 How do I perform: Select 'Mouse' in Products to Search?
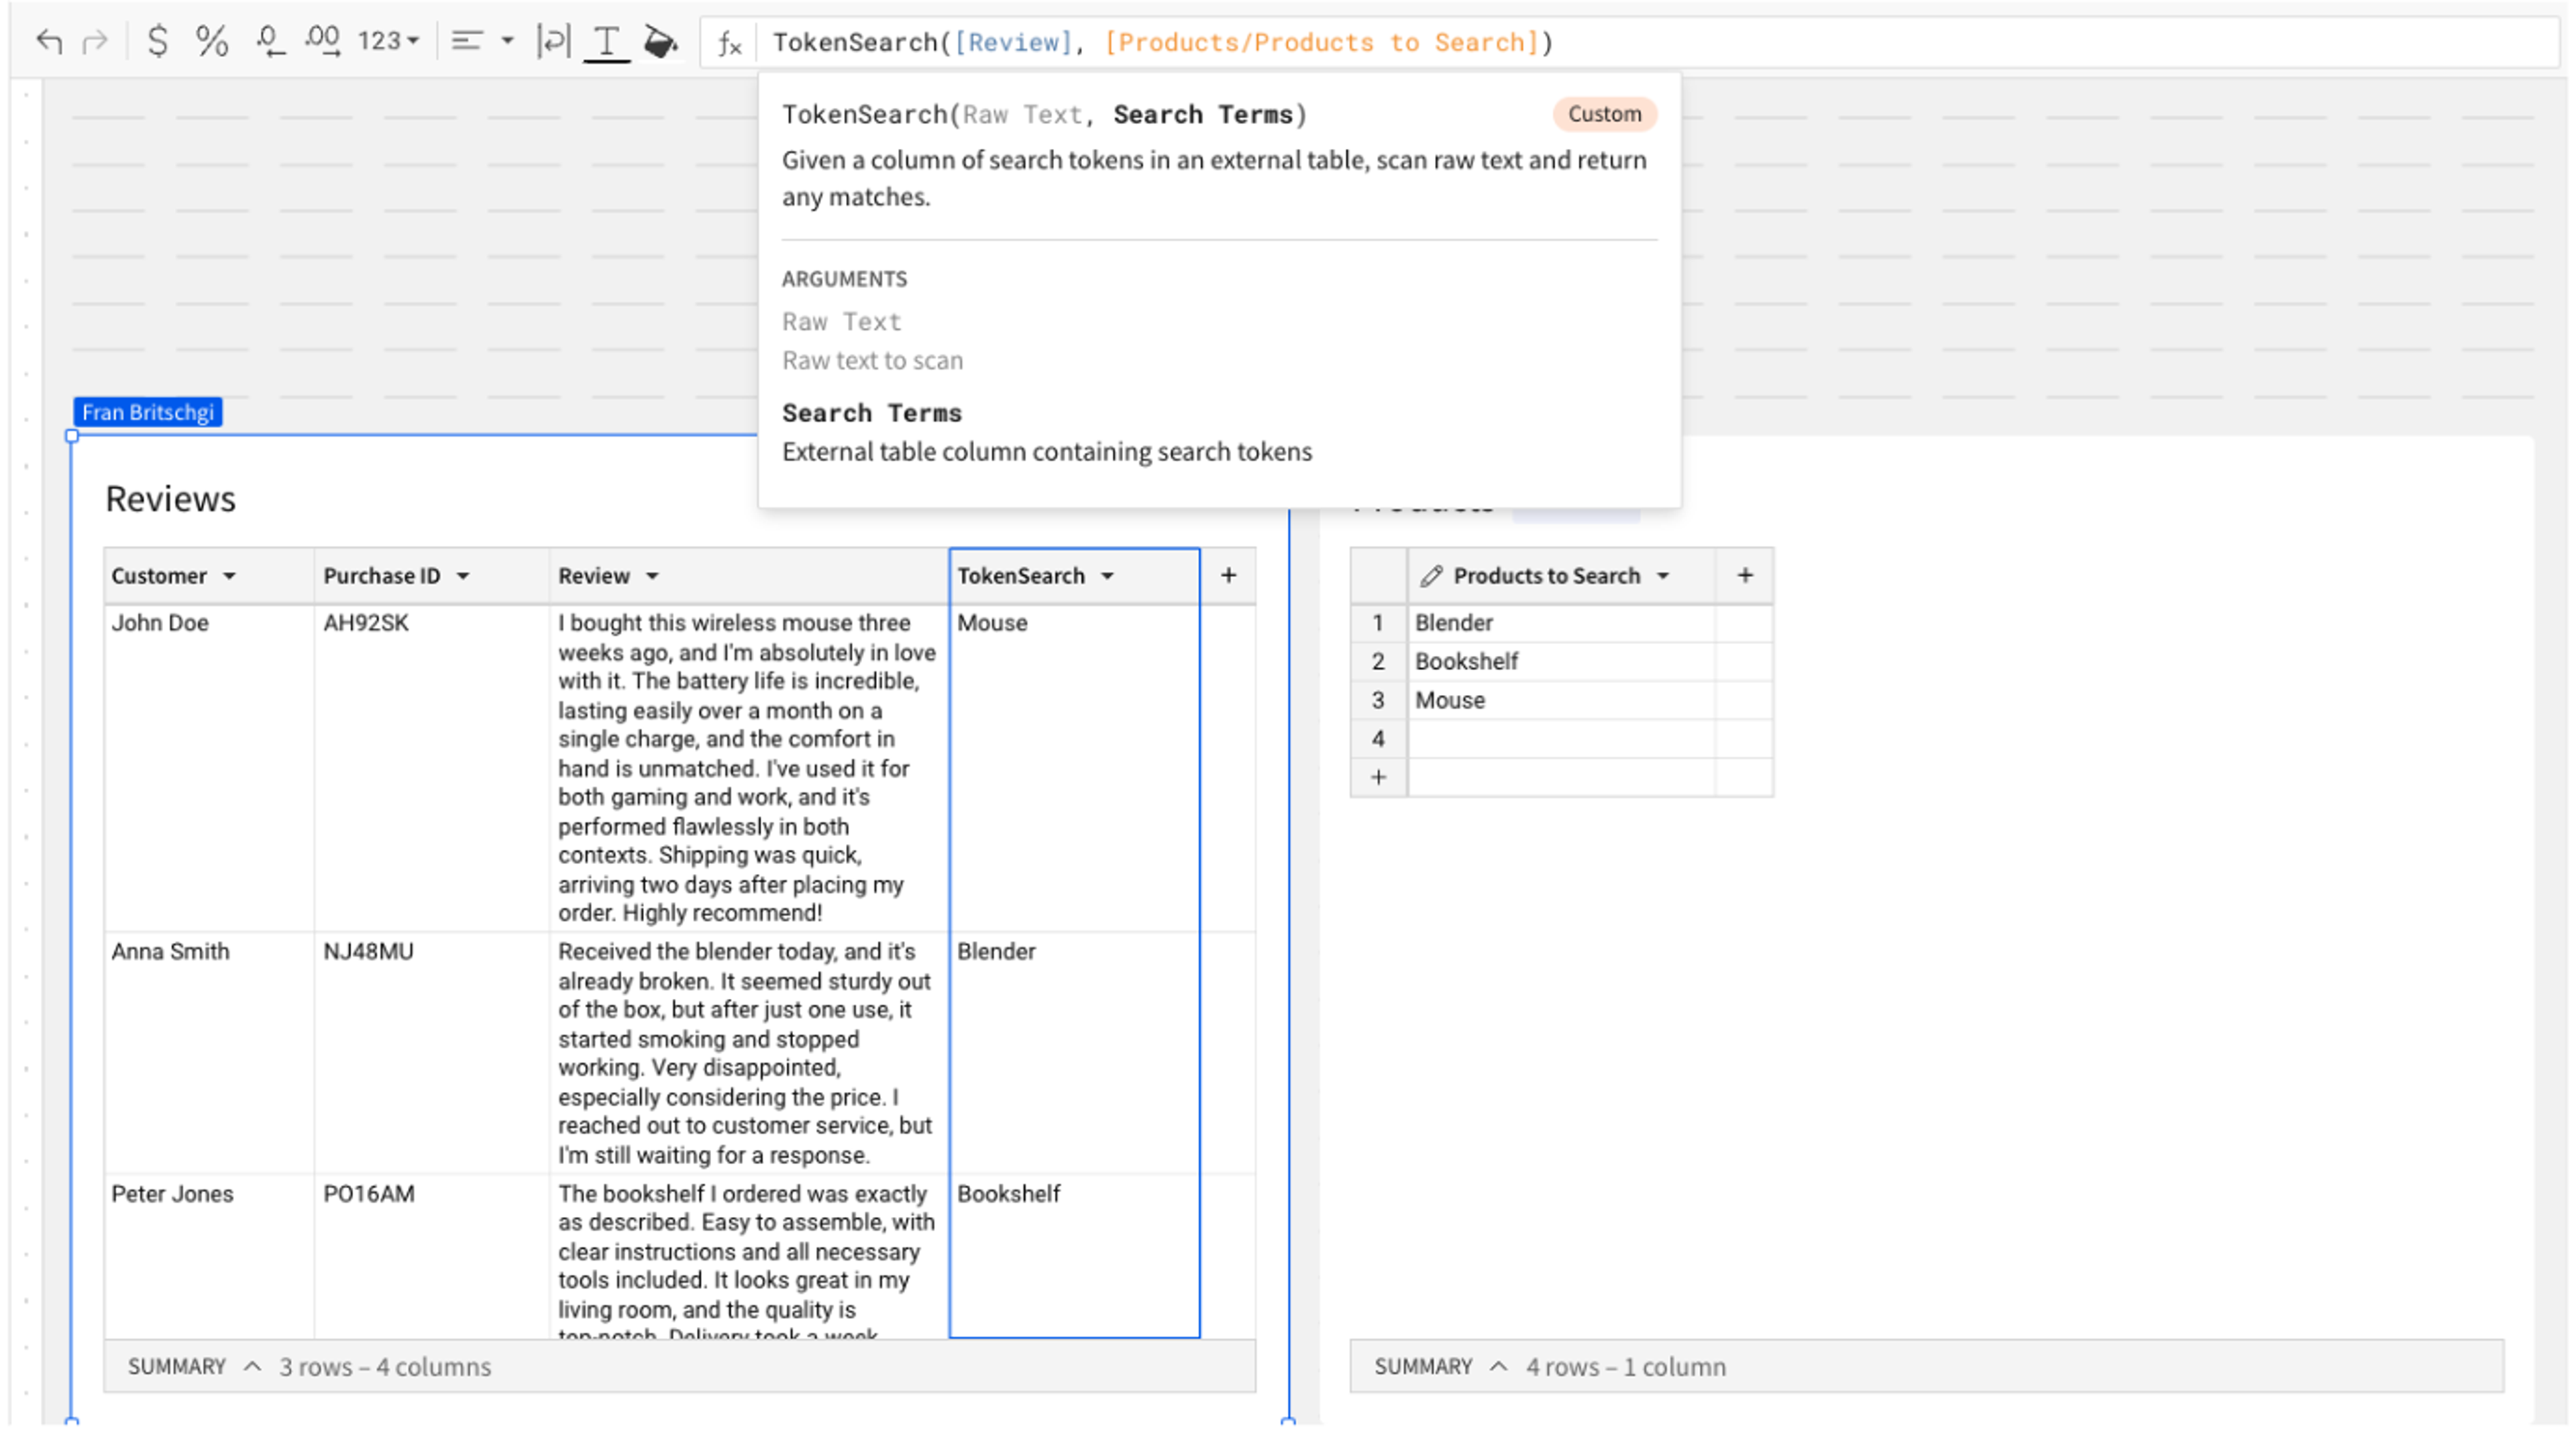[1561, 700]
